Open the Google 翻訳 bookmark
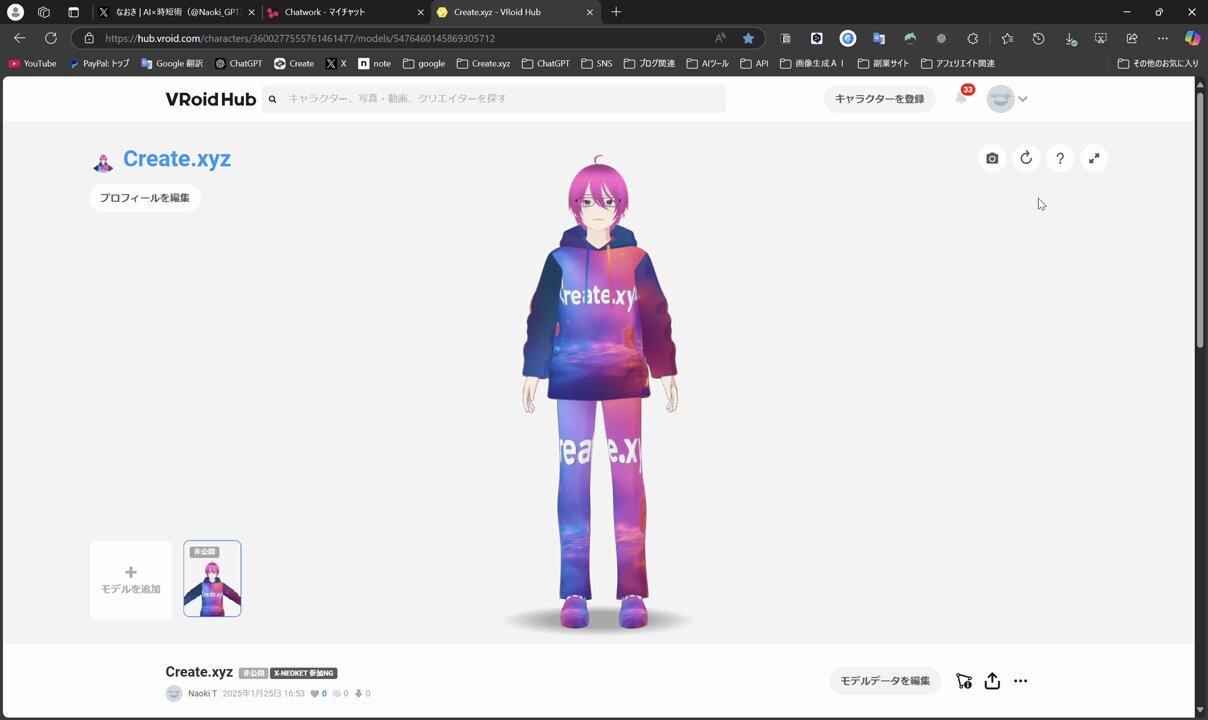Image resolution: width=1208 pixels, height=720 pixels. pos(172,63)
